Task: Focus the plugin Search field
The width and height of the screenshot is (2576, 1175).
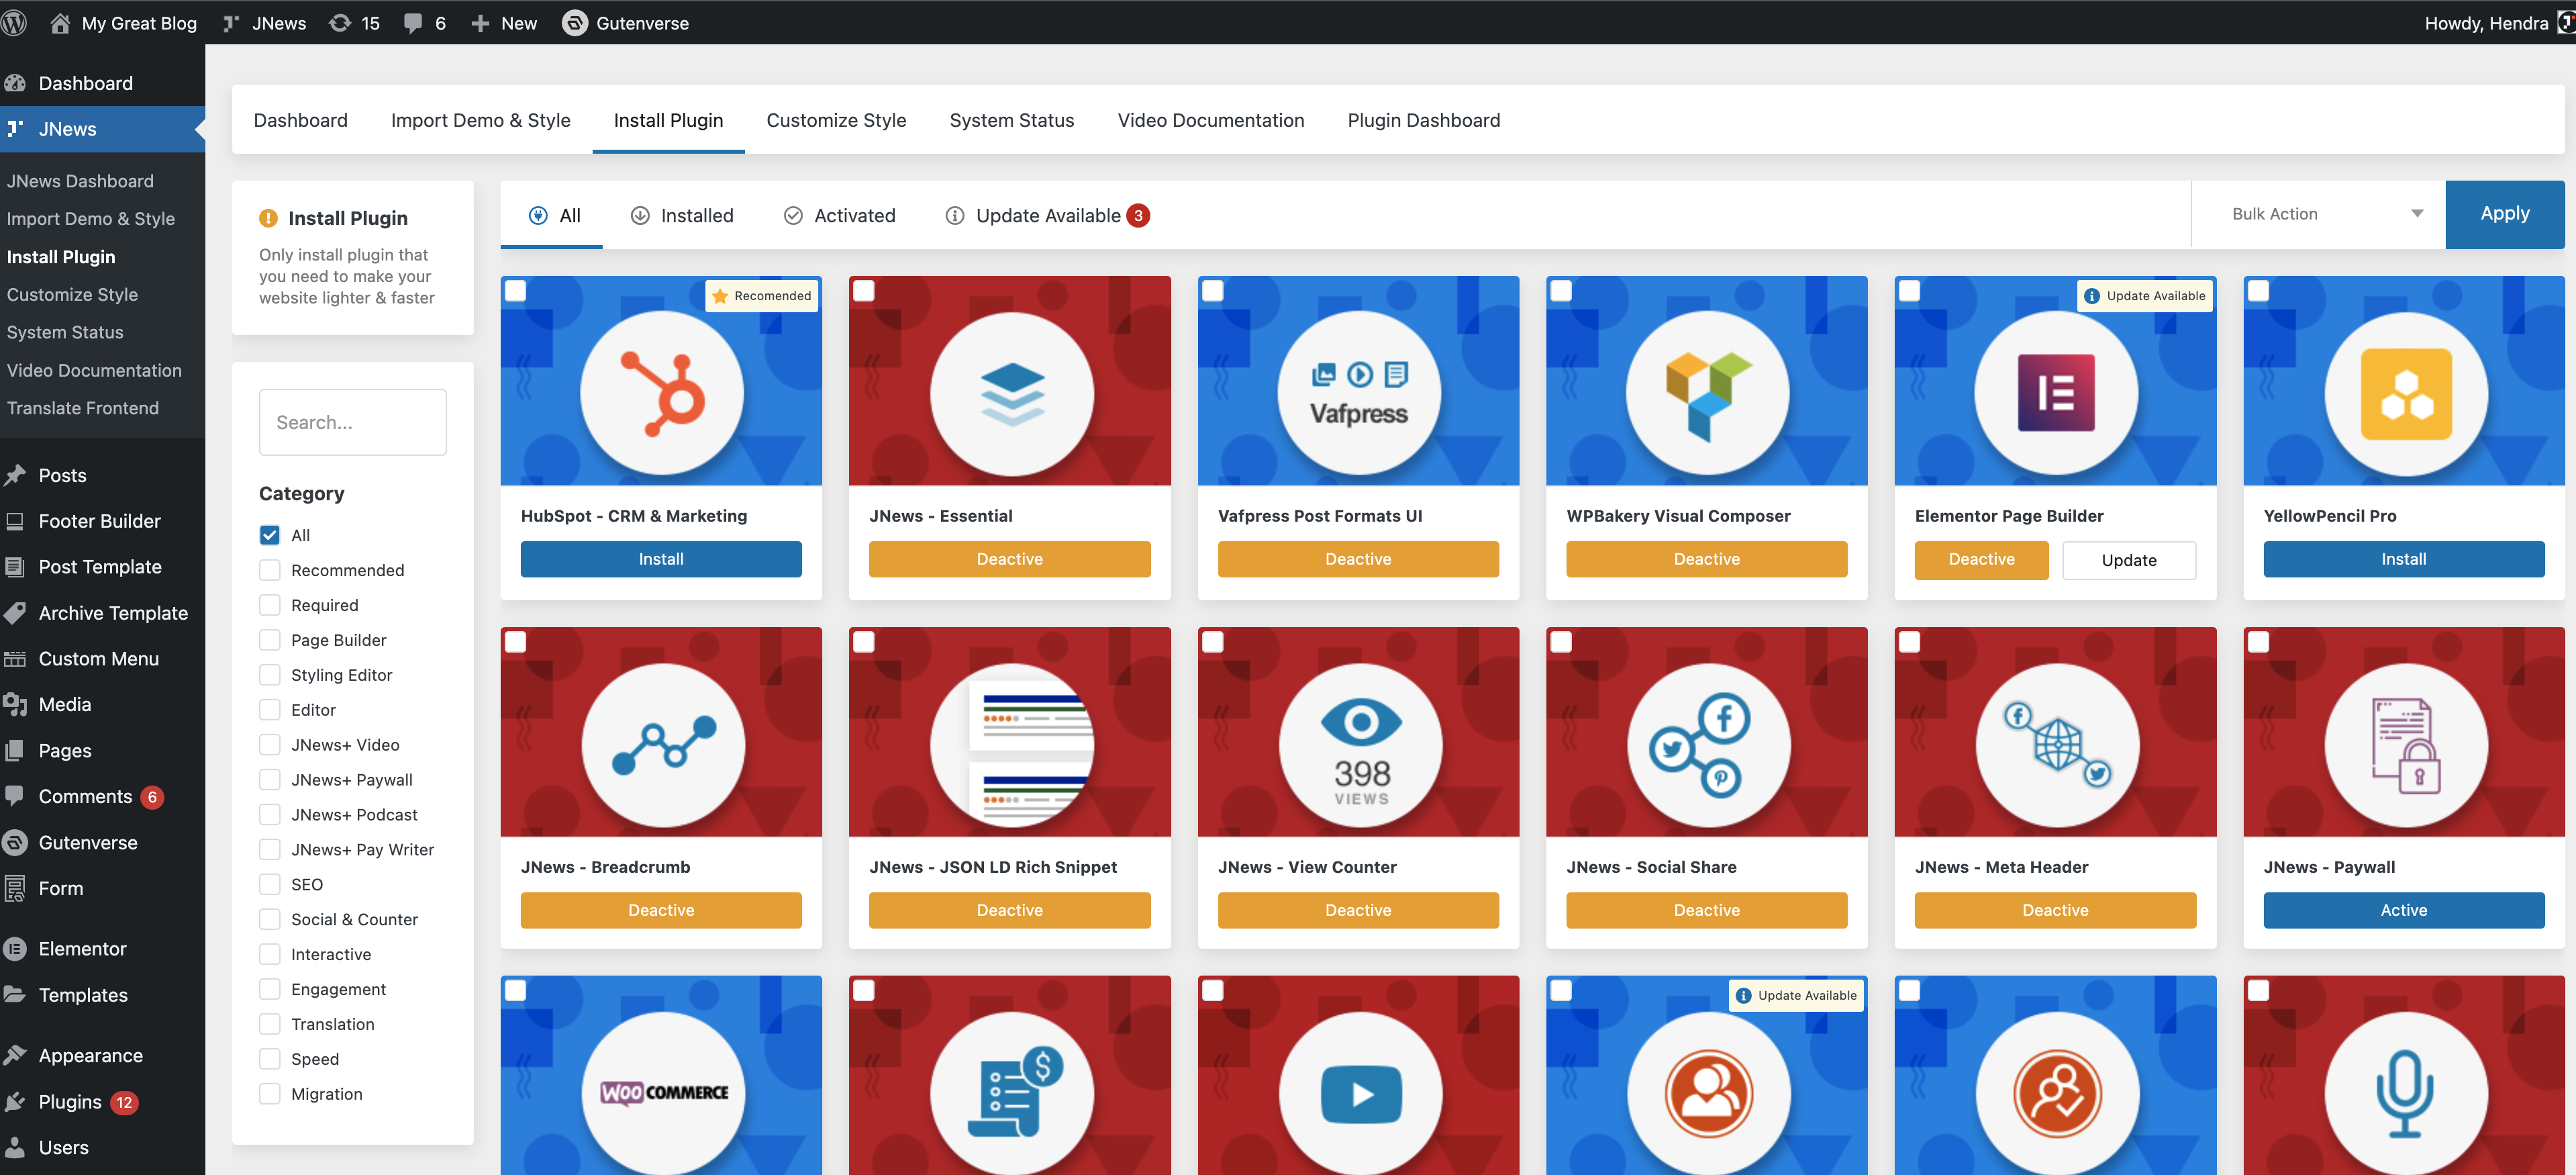Action: [353, 422]
